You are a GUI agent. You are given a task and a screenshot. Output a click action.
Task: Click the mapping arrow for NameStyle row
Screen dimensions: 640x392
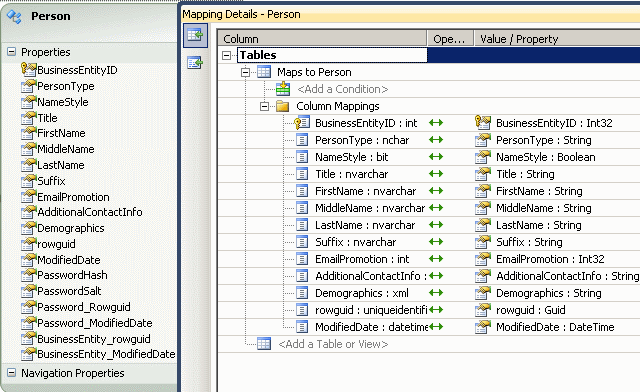[x=436, y=157]
